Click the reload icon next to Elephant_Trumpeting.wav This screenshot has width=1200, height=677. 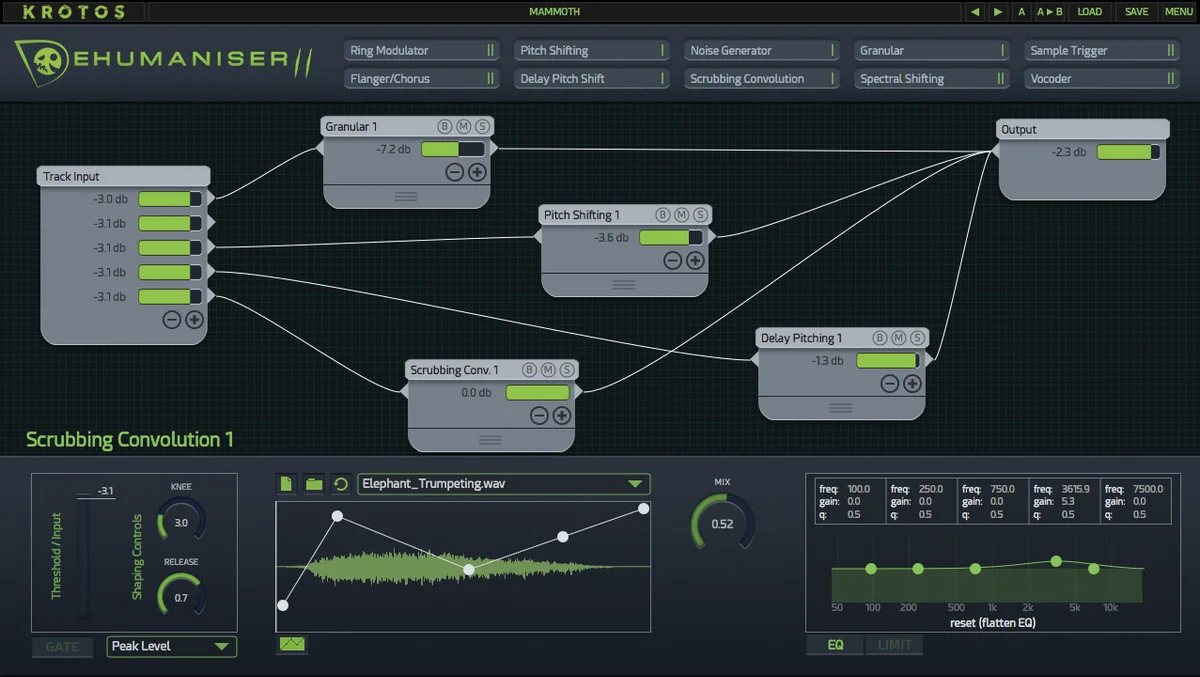(x=340, y=484)
